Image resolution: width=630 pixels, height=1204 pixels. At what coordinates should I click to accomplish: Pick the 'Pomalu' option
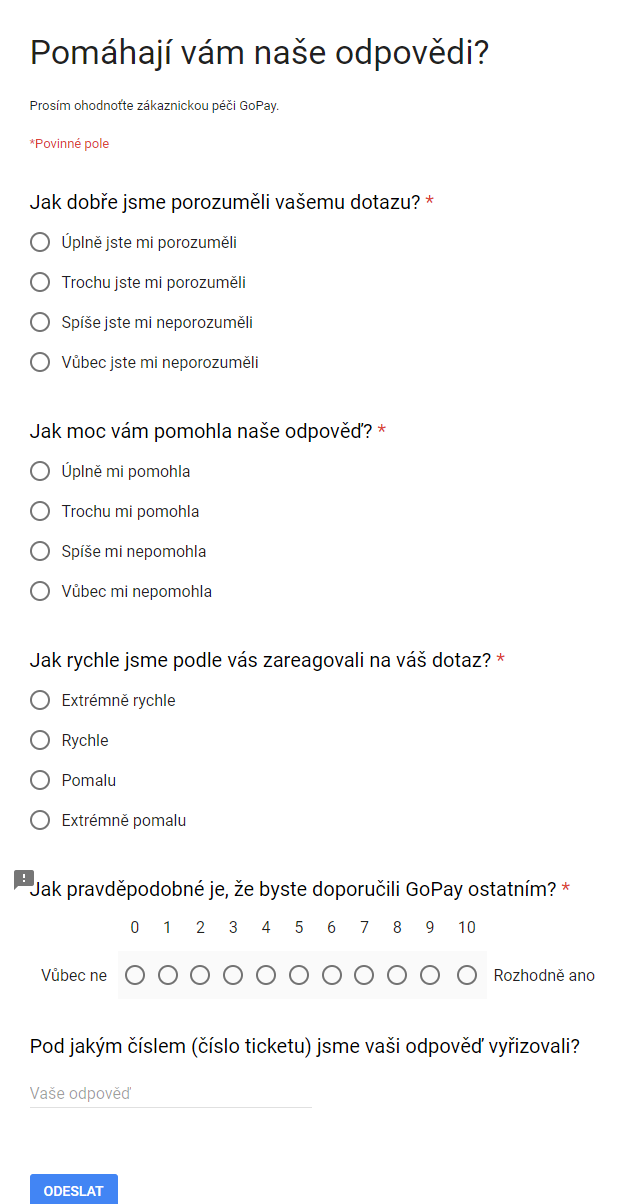[40, 780]
